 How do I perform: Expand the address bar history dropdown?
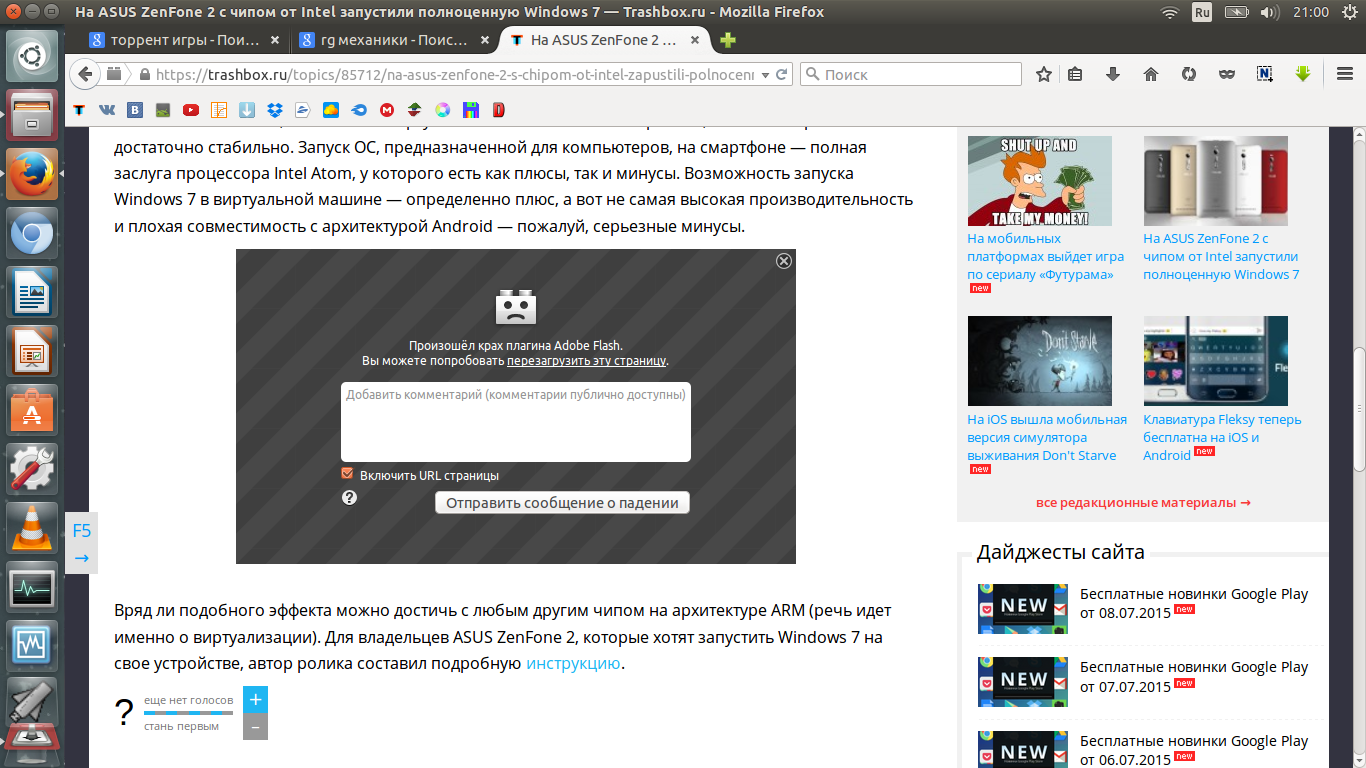pos(765,75)
